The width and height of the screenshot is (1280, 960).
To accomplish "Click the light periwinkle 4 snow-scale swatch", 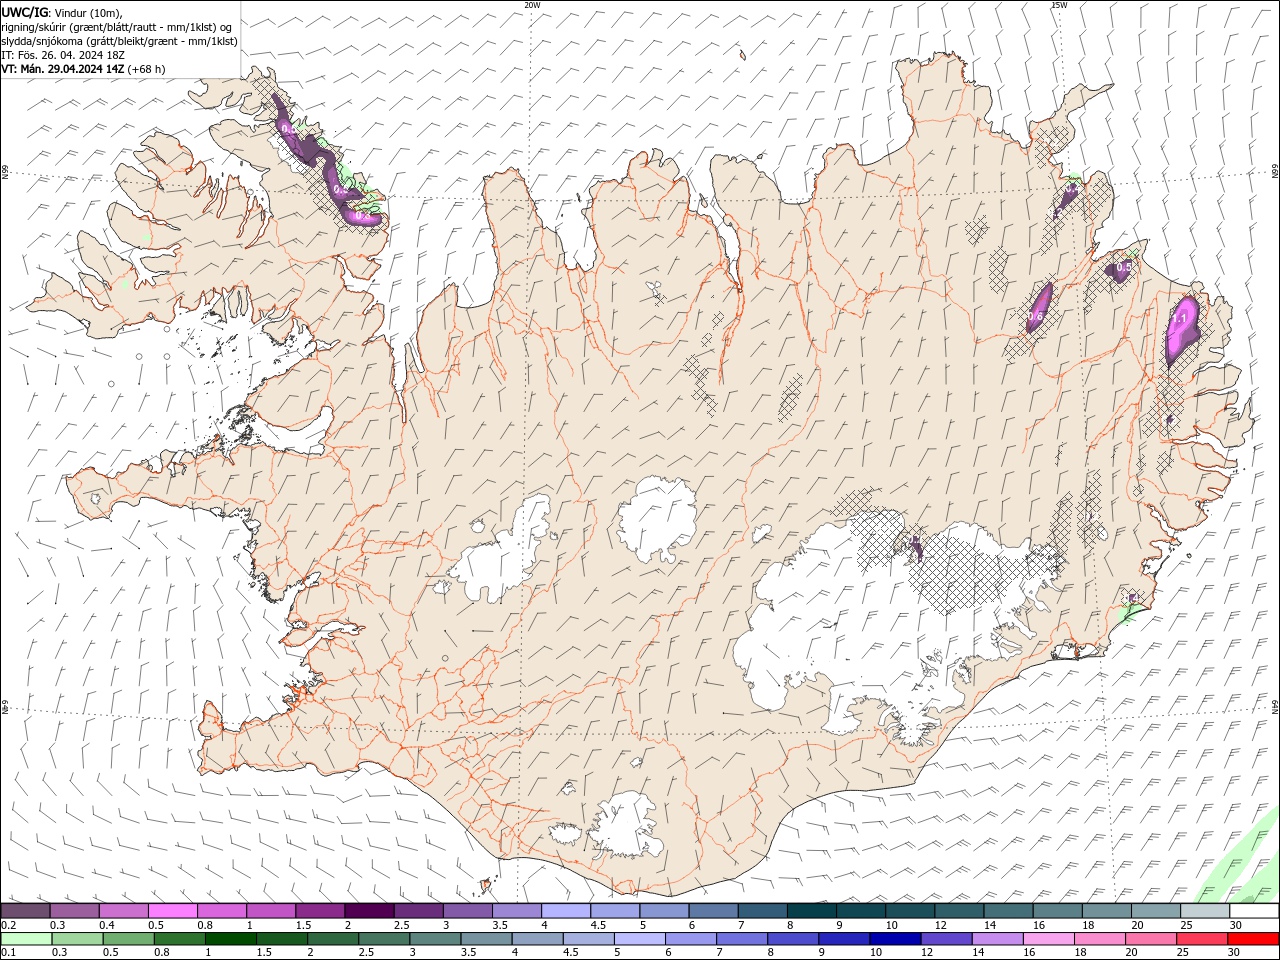I will [x=566, y=911].
